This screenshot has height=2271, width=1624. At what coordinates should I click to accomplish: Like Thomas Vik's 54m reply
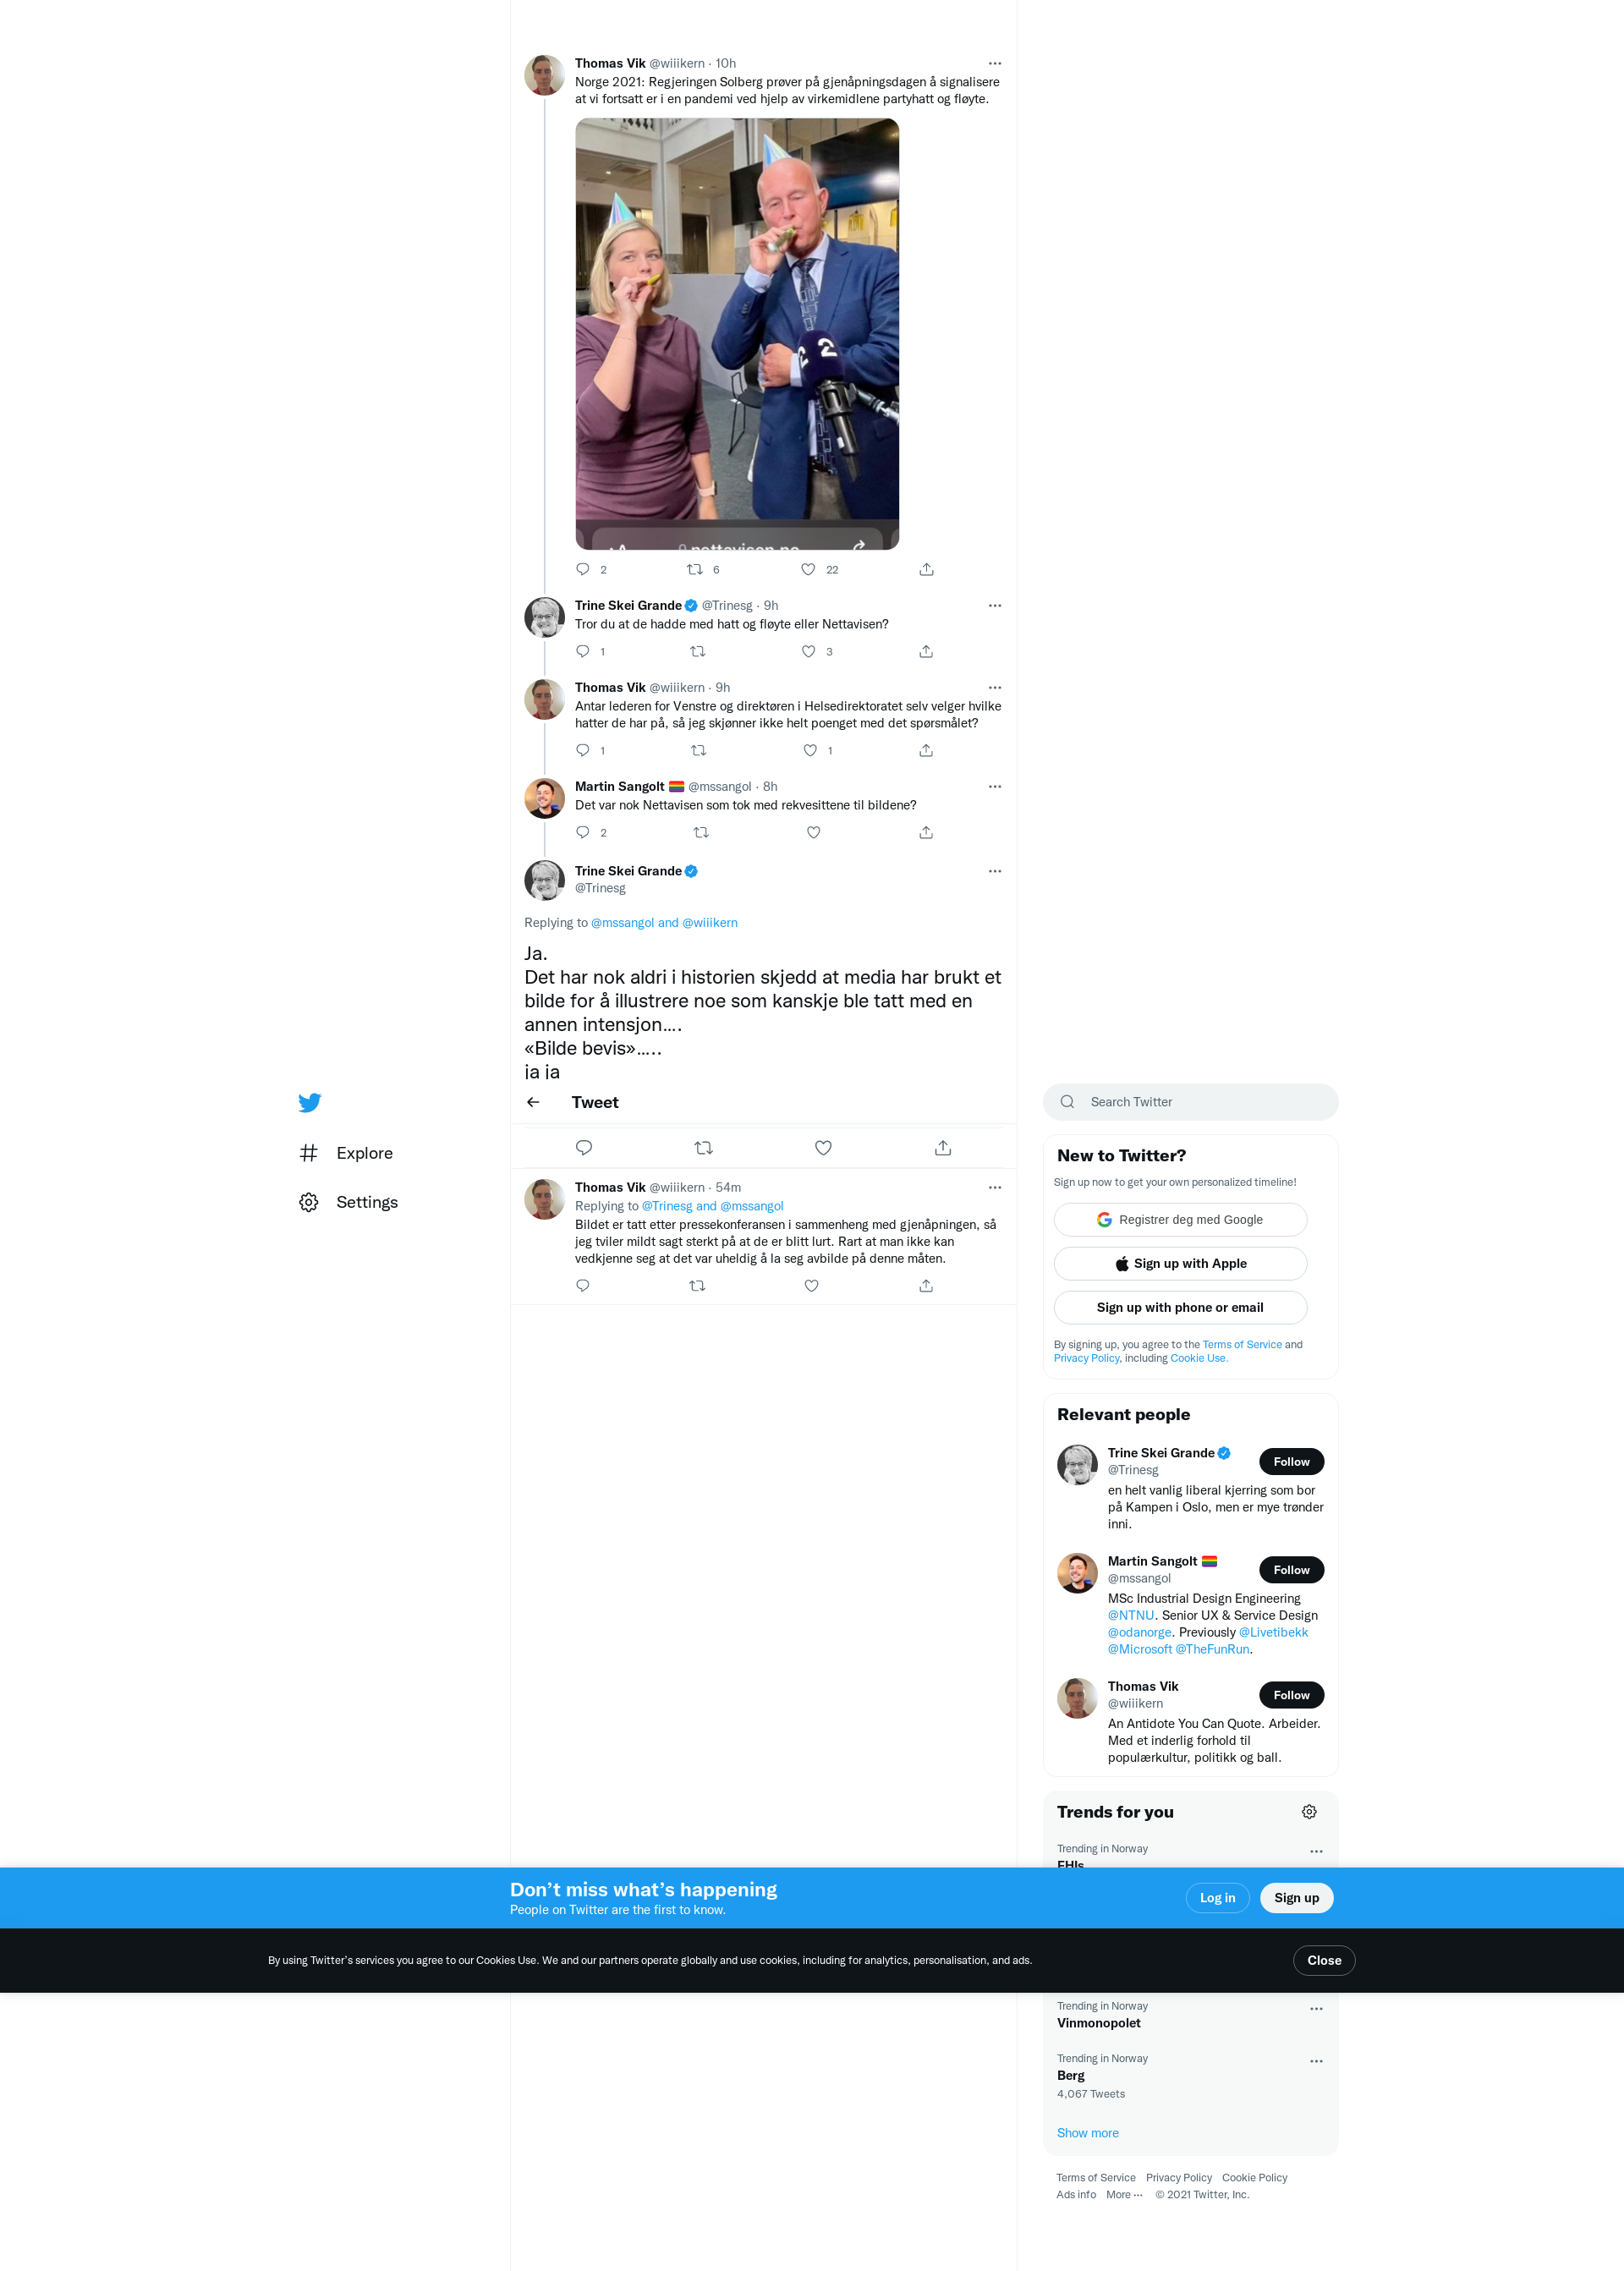tap(812, 1286)
